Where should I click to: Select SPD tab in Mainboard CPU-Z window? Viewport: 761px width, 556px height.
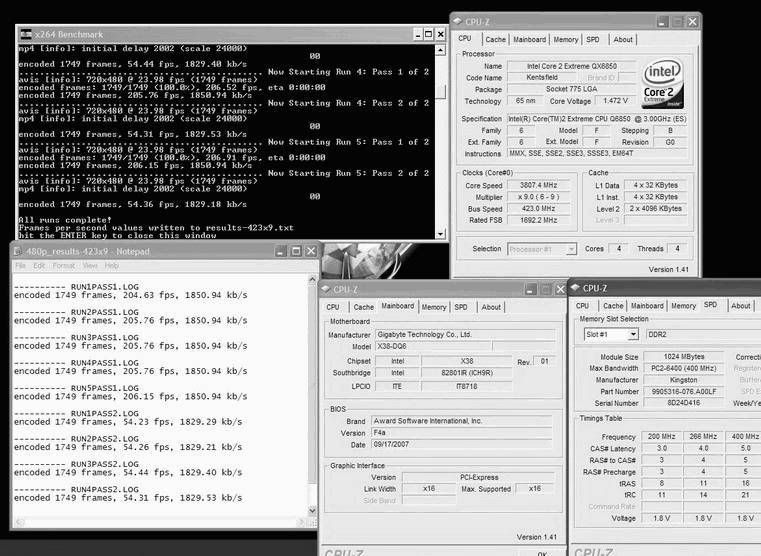click(461, 307)
